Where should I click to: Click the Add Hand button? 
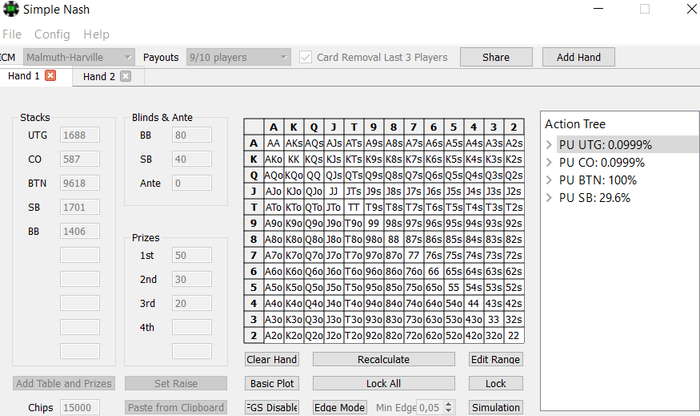(x=579, y=57)
